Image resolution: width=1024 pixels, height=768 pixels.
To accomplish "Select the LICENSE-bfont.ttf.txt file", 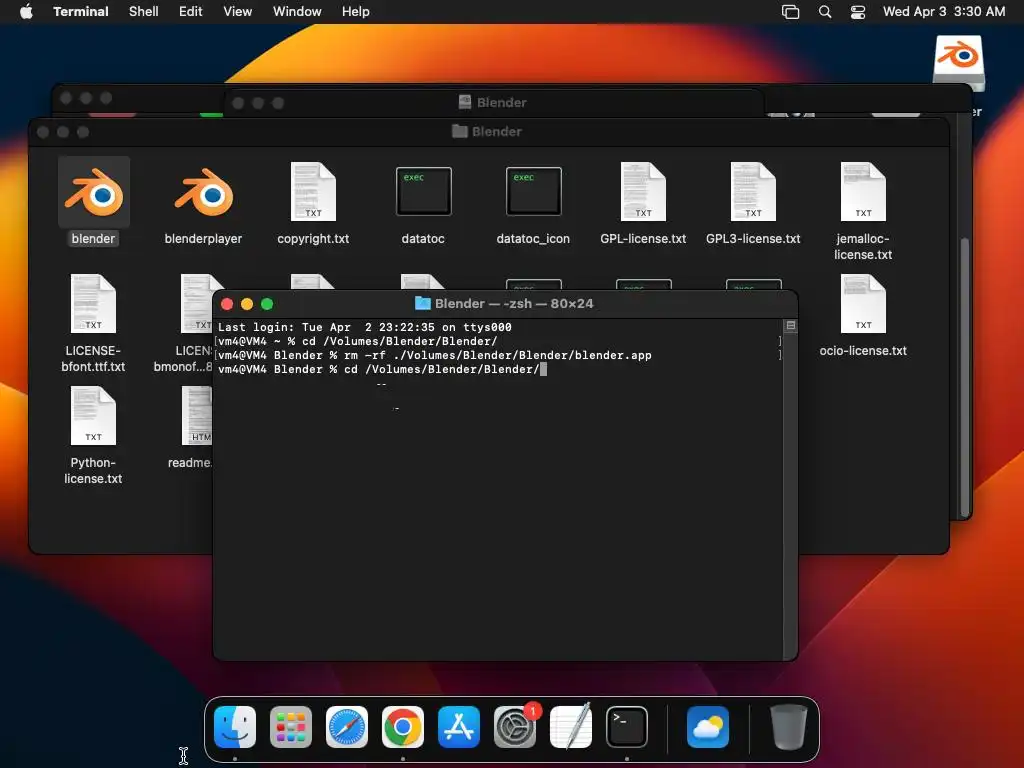I will 93,304.
